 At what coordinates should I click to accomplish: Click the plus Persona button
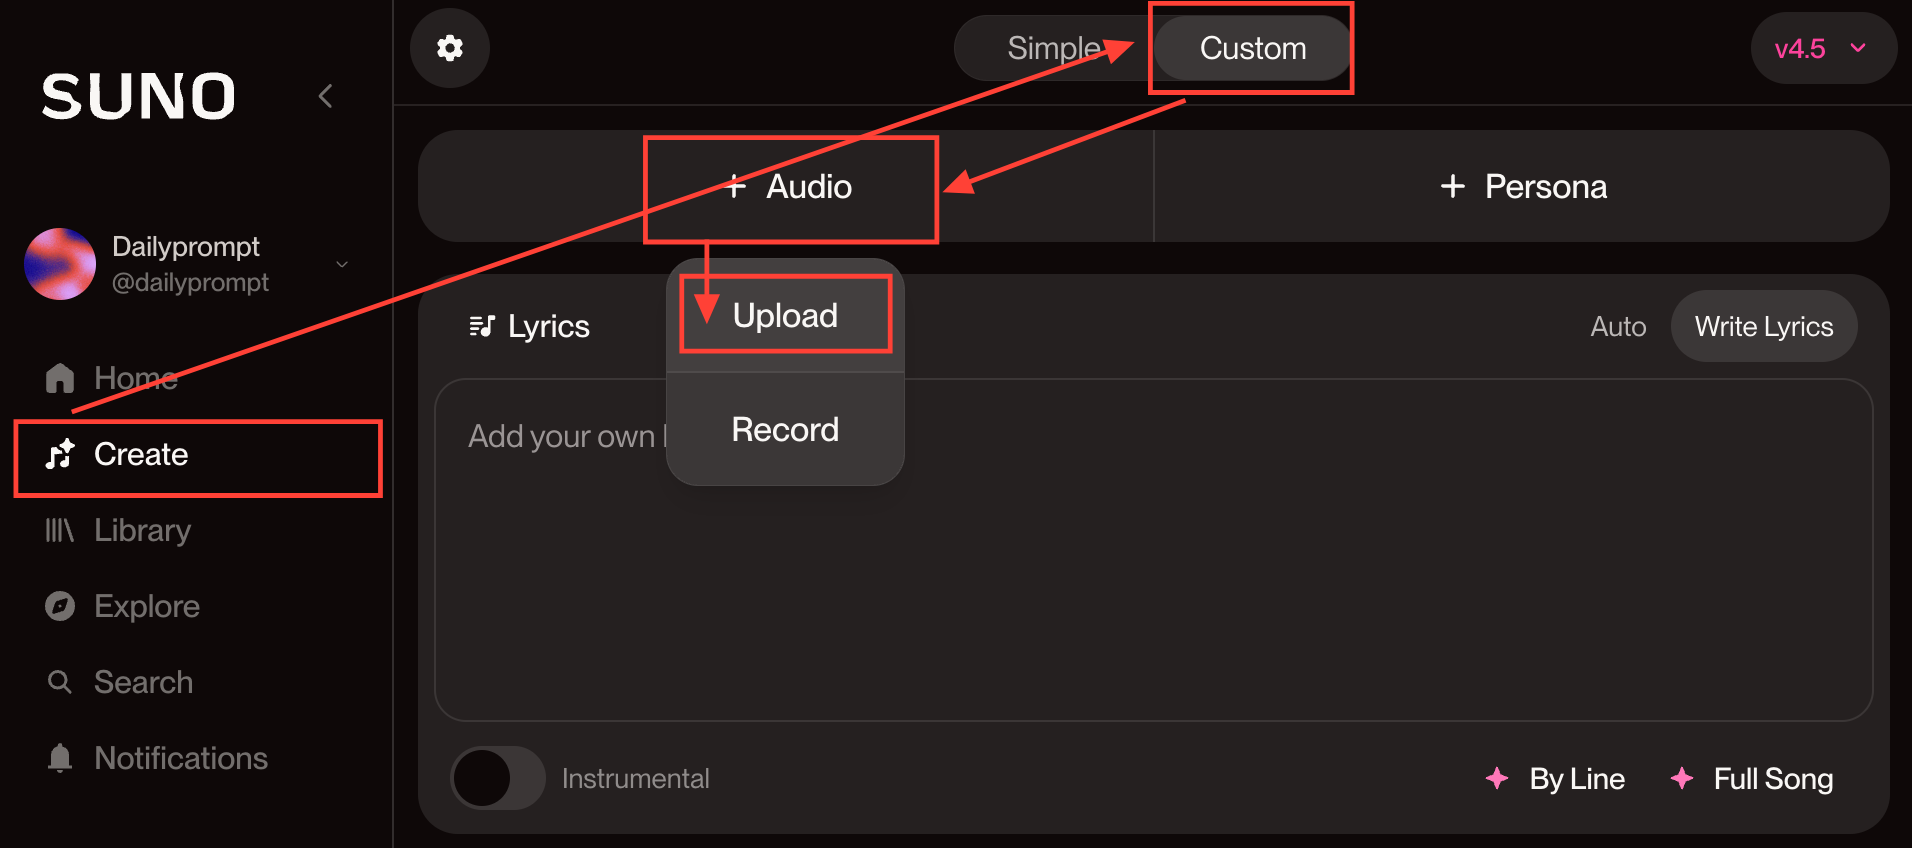[x=1522, y=186]
